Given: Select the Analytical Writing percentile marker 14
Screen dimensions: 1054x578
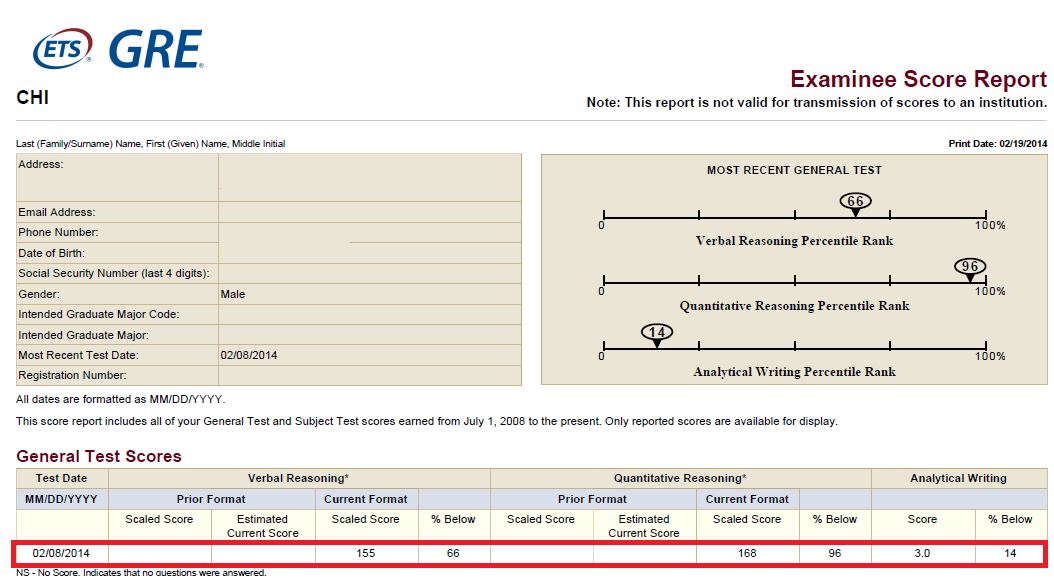Looking at the screenshot, I should [657, 335].
